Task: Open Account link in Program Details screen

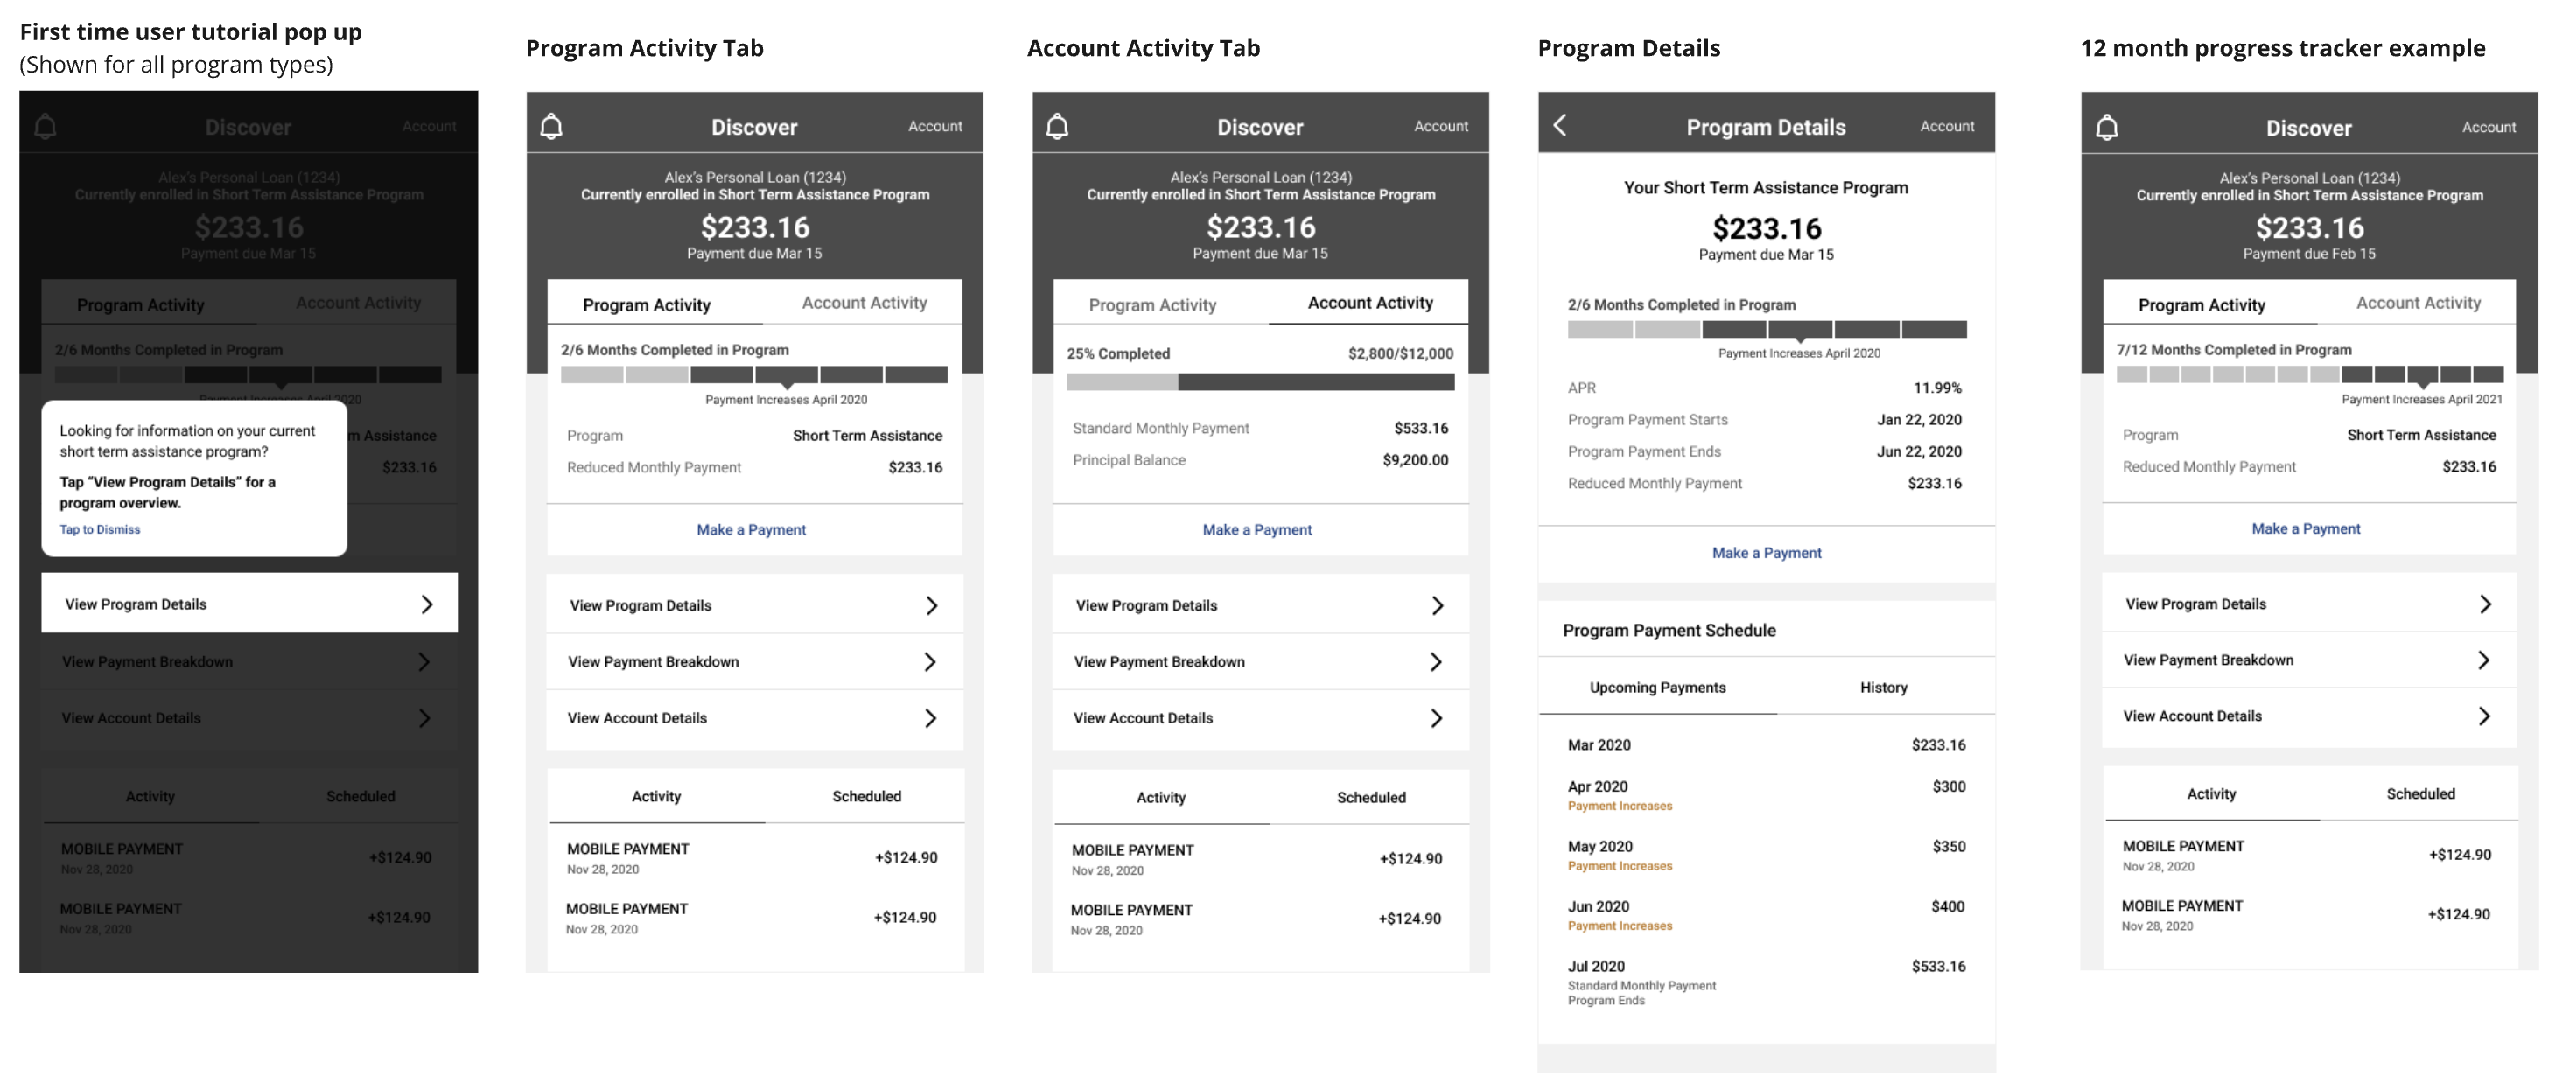Action: tap(1947, 126)
